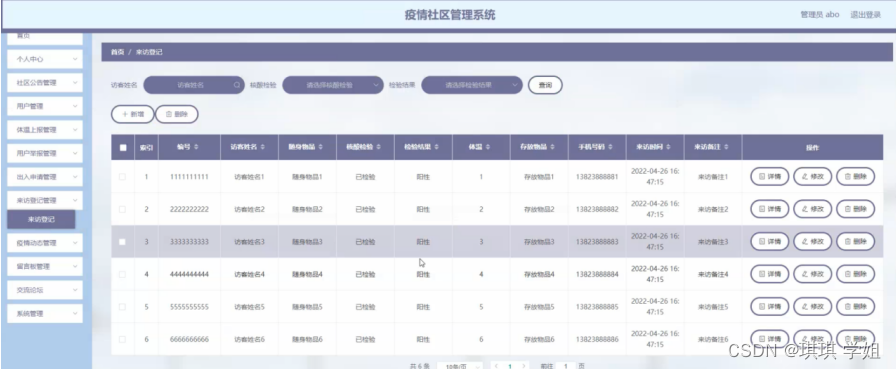This screenshot has height=369, width=896.
Task: Select 来访登记 submenu item in sidebar
Action: coord(41,219)
